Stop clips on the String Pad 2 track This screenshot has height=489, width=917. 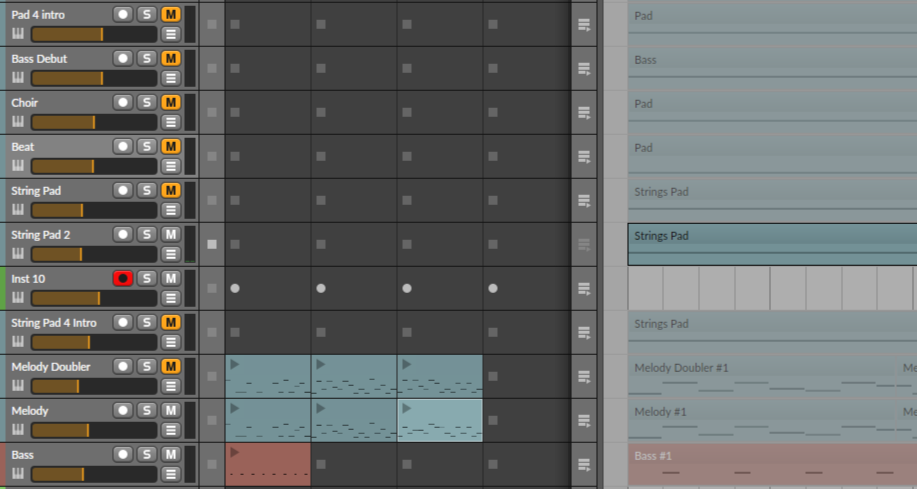[212, 244]
